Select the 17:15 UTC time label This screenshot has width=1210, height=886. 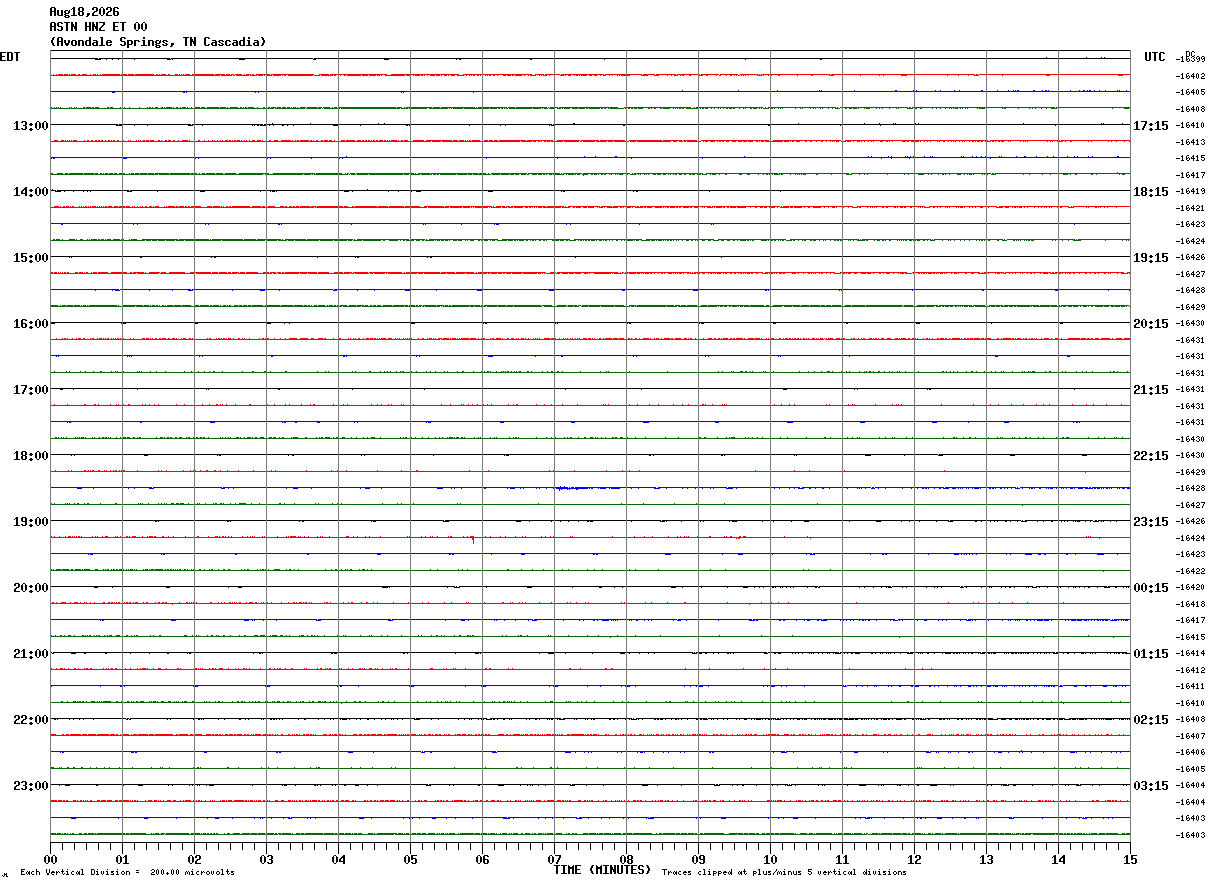[x=1150, y=126]
